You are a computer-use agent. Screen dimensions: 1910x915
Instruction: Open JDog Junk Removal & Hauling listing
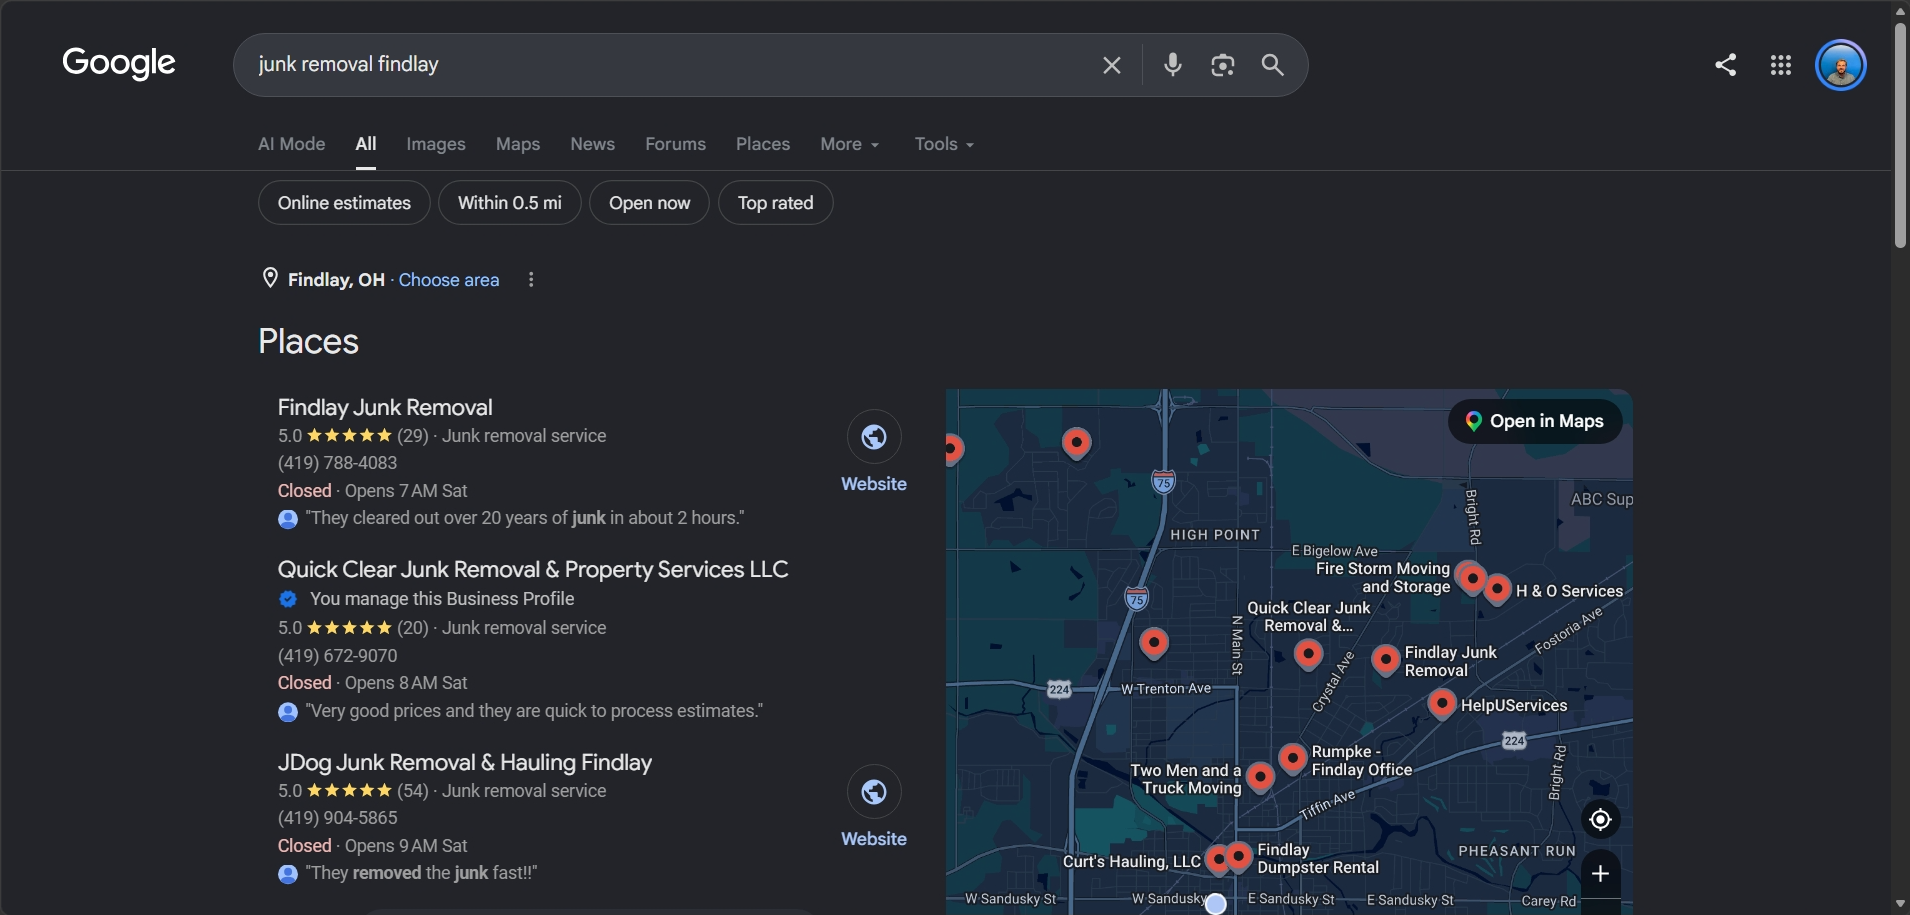(x=465, y=762)
